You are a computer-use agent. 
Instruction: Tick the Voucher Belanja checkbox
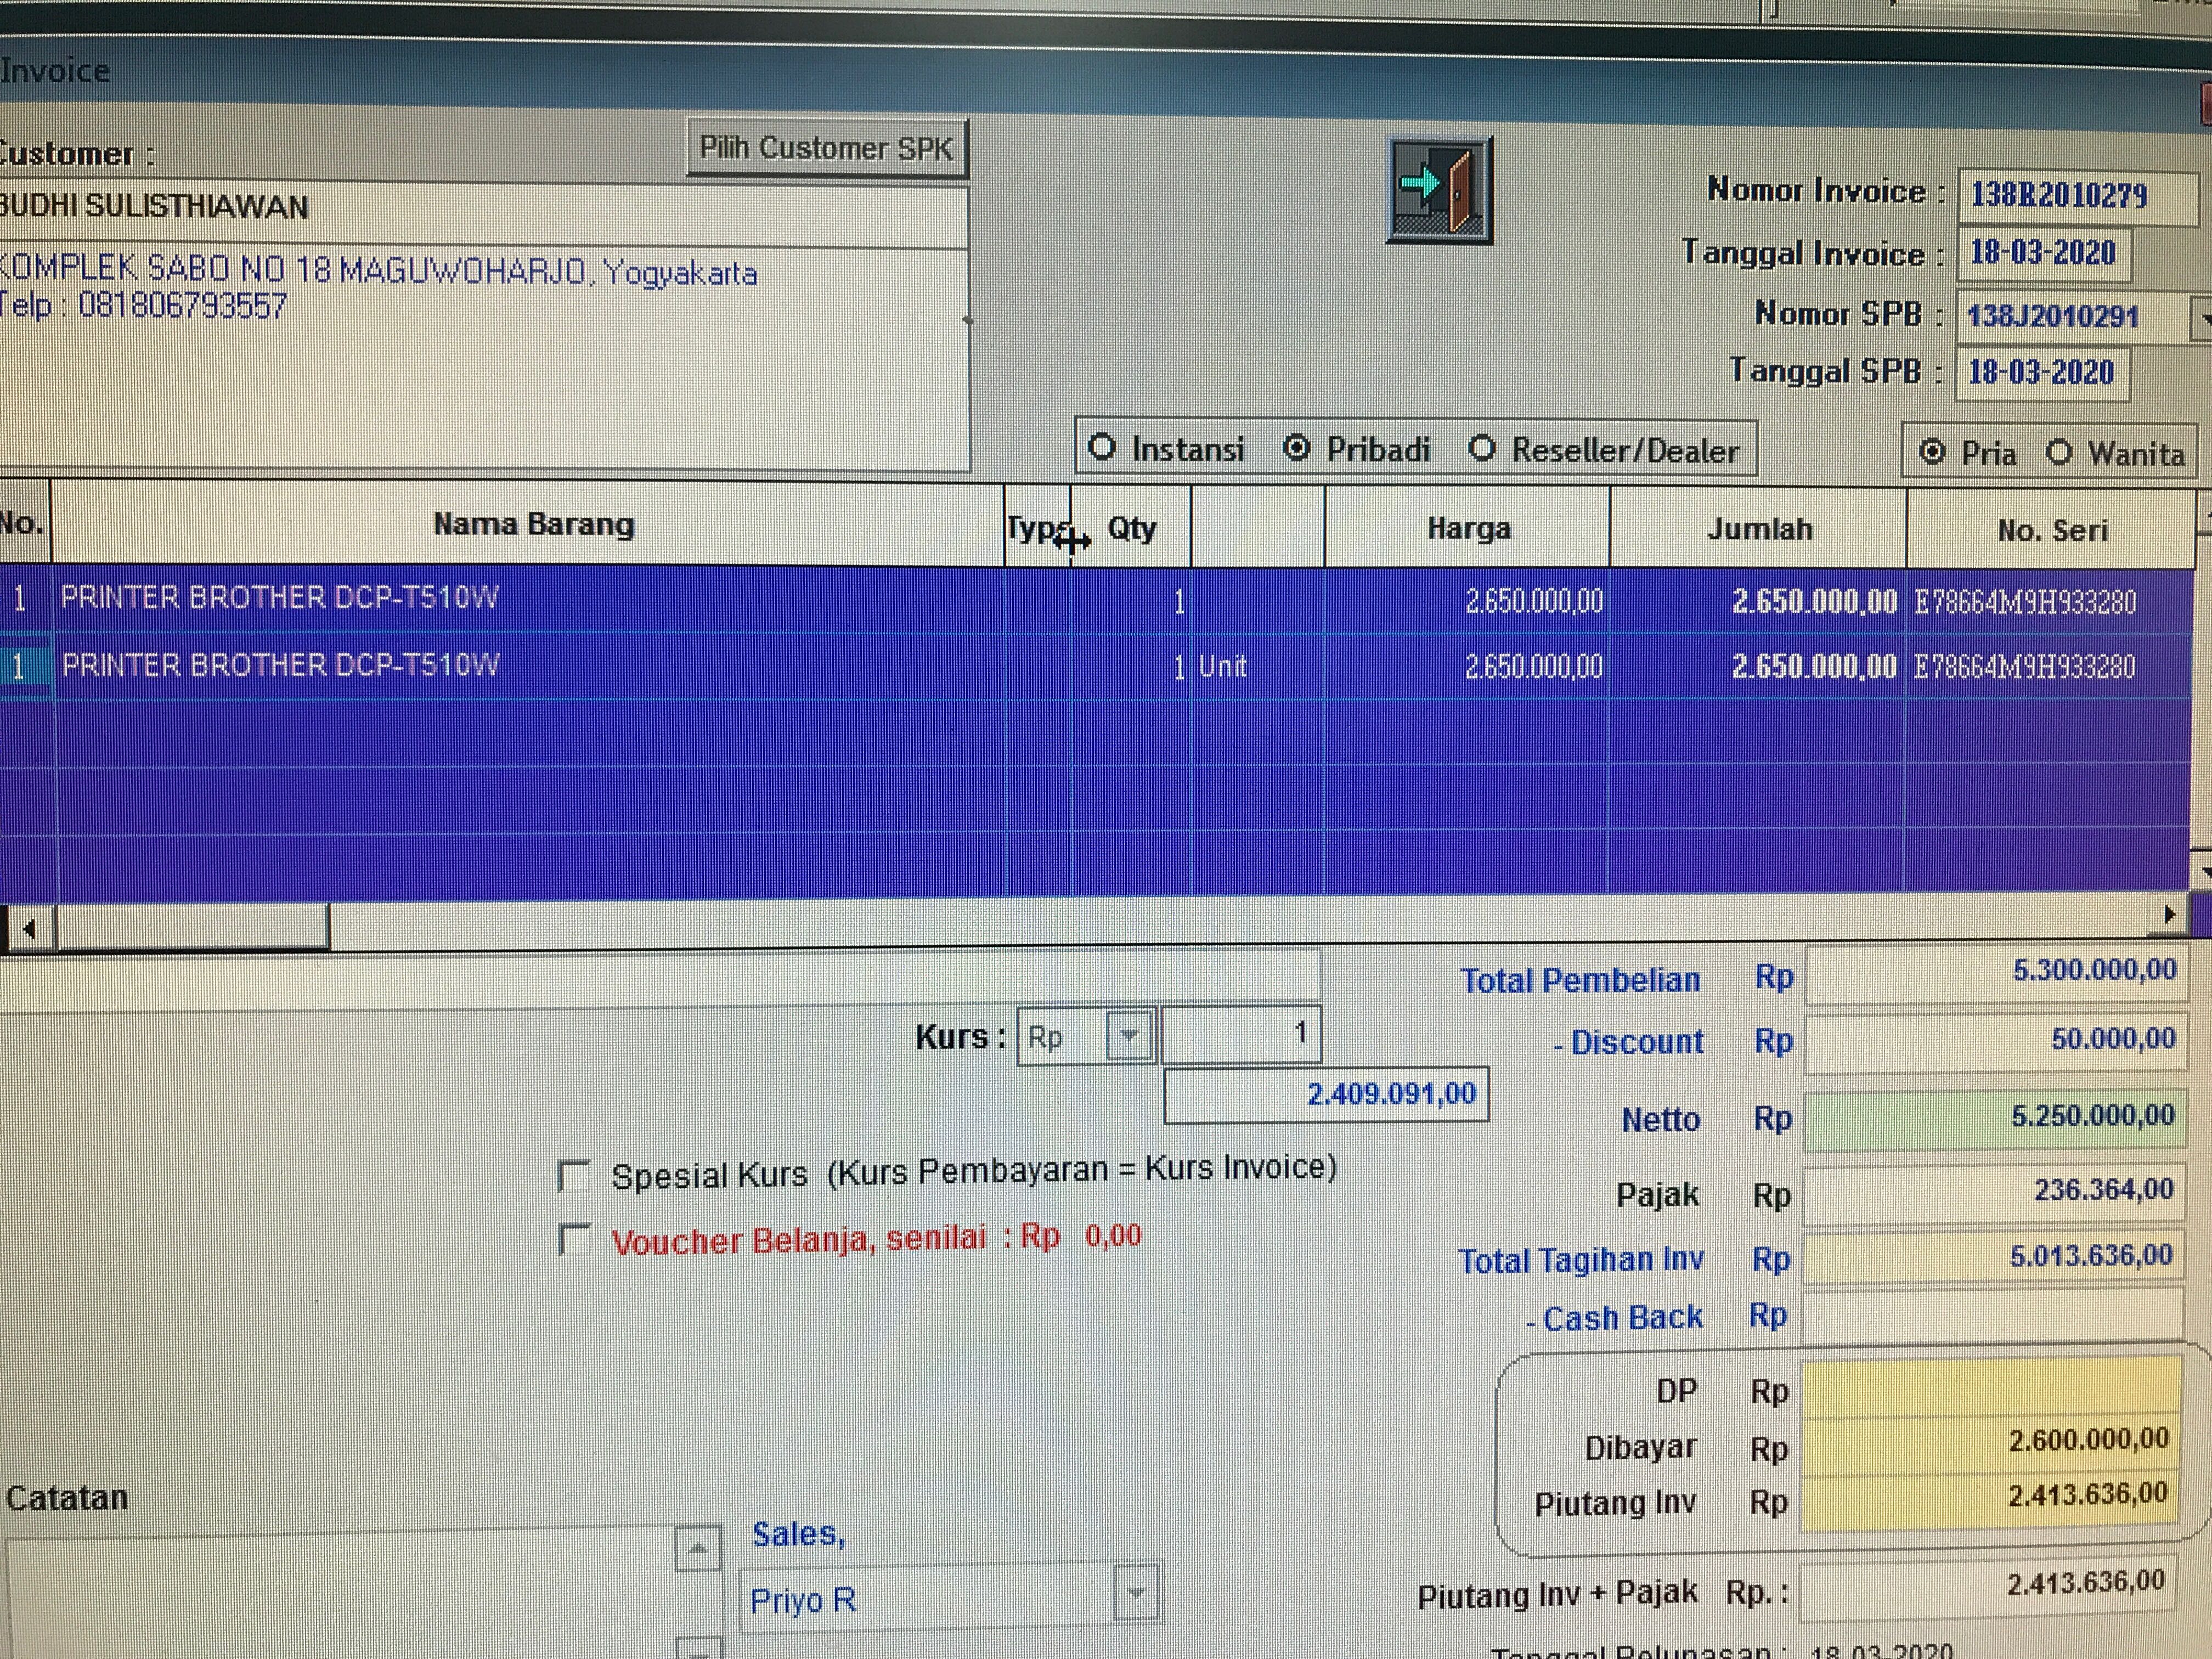point(574,1240)
